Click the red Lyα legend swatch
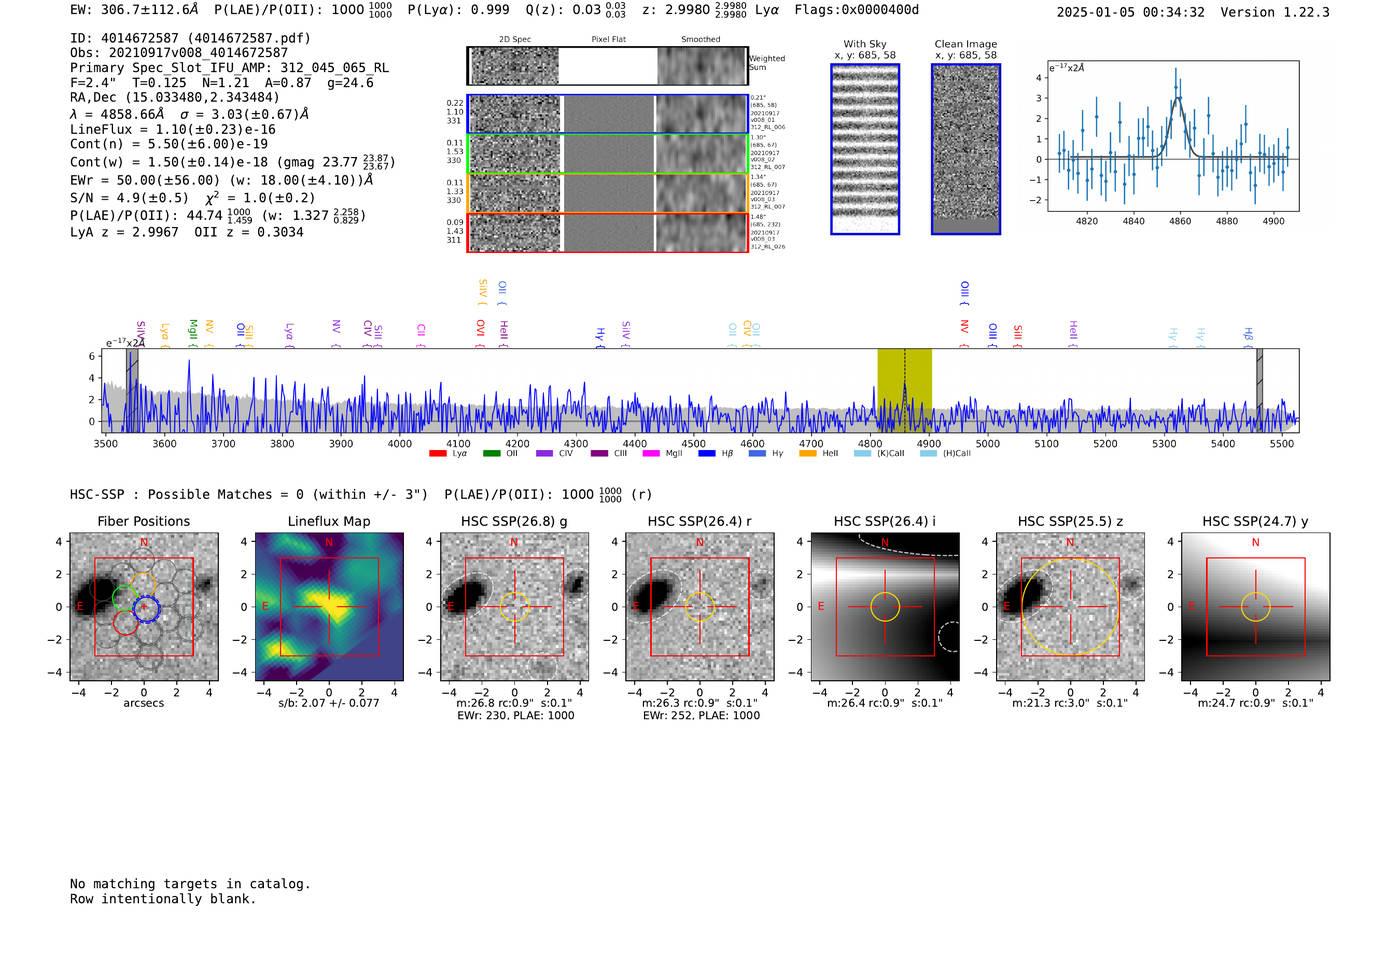The height and width of the screenshot is (953, 1400). pos(438,454)
